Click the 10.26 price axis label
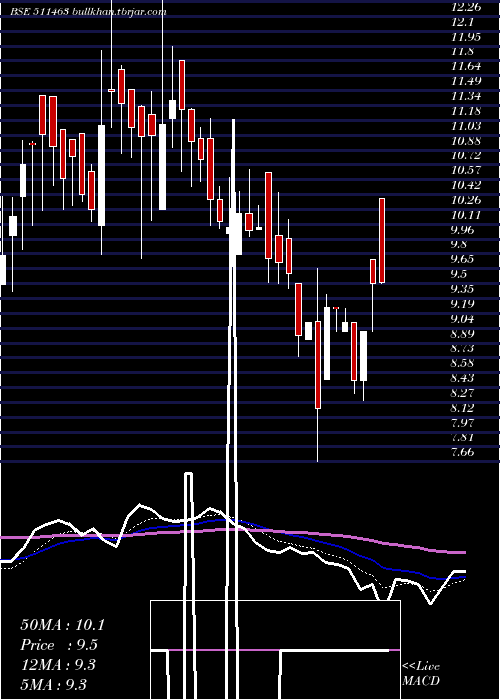The width and height of the screenshot is (500, 700). click(466, 200)
